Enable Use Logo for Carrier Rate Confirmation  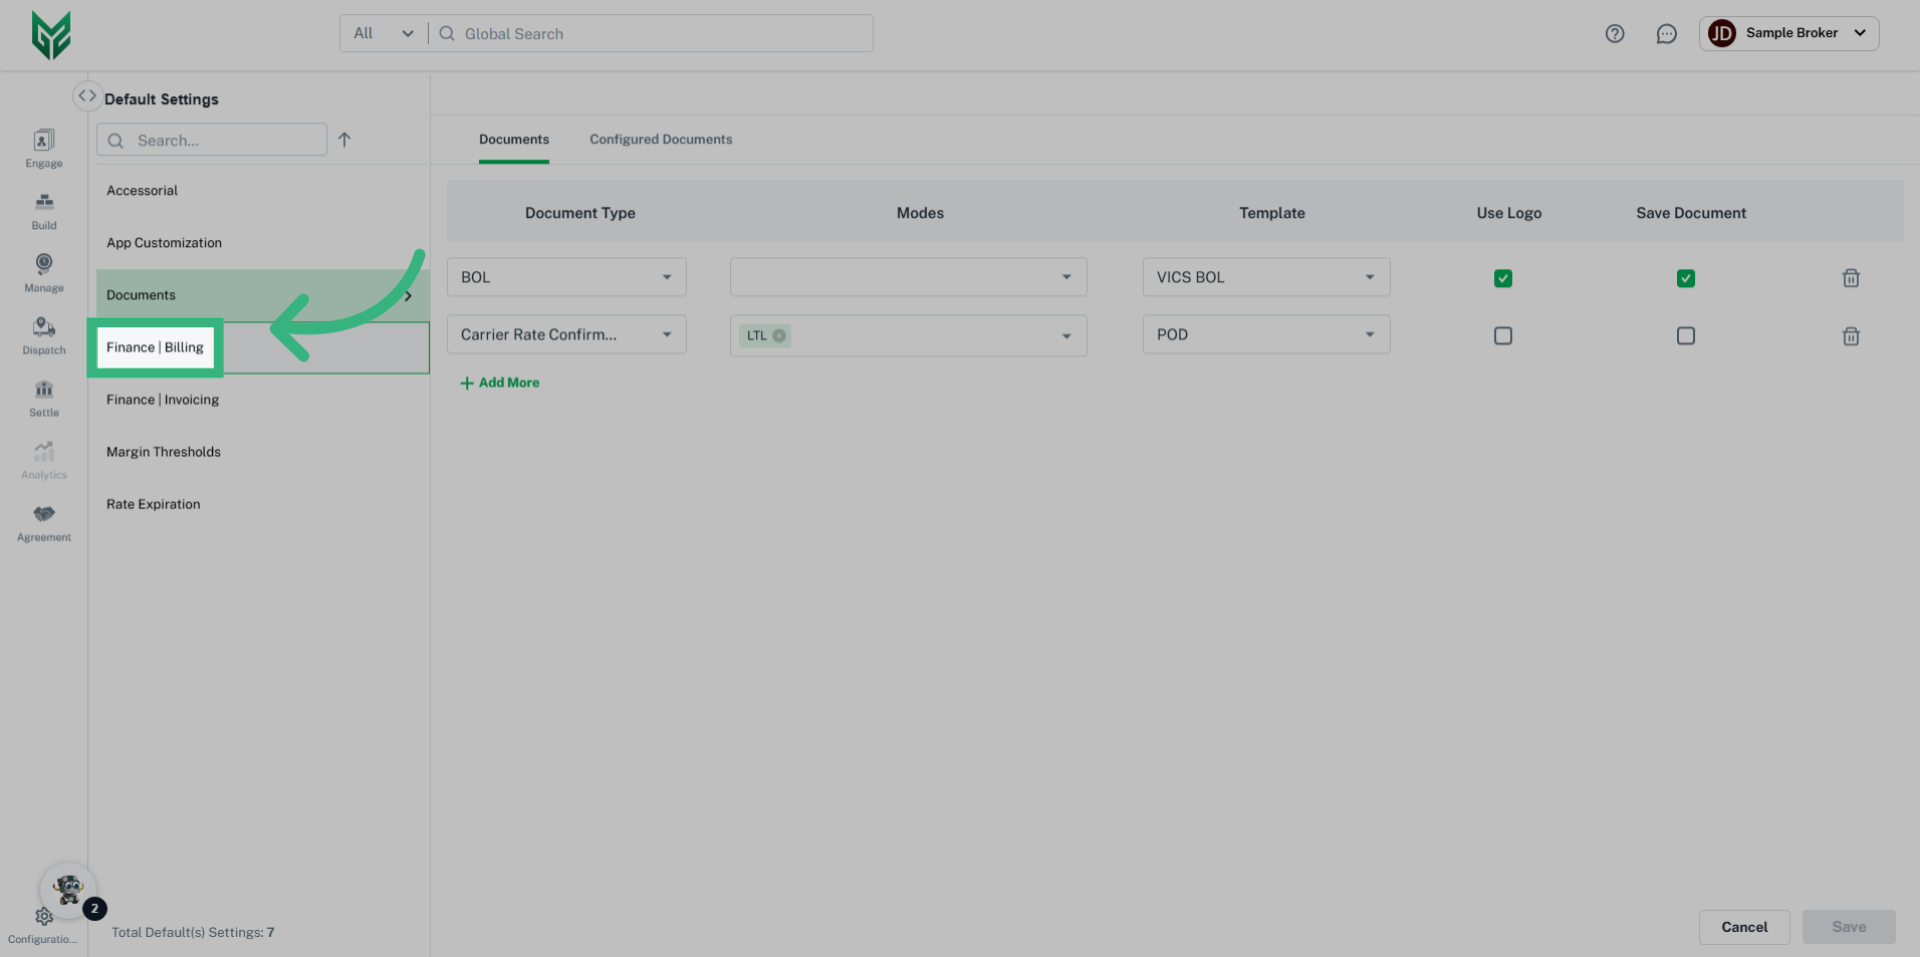tap(1503, 336)
